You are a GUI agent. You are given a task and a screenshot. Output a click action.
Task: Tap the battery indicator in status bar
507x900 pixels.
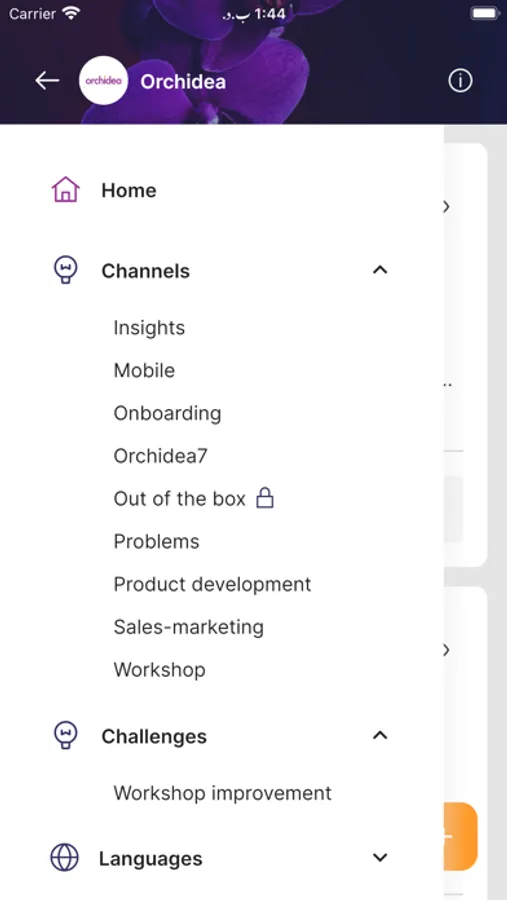click(x=485, y=14)
